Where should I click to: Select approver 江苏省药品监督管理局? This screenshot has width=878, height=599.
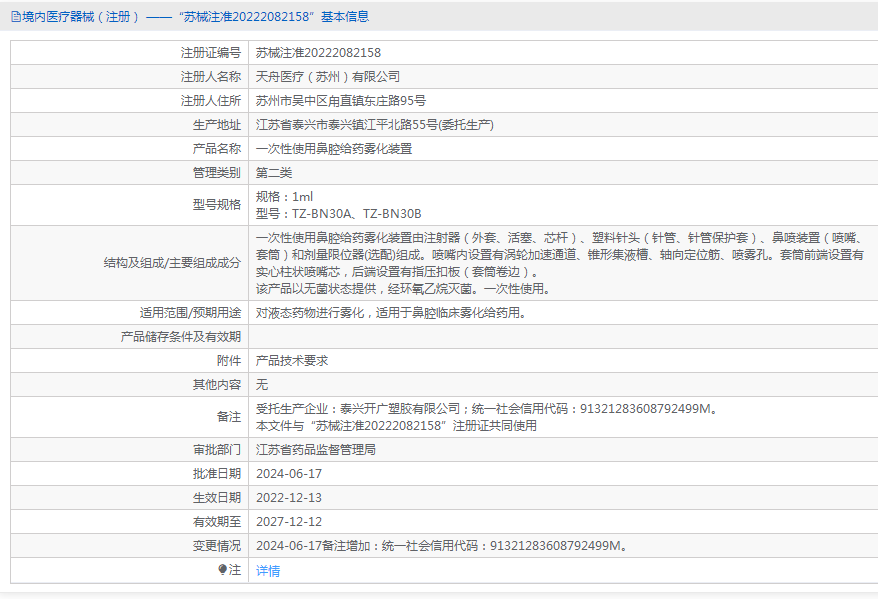coord(316,450)
